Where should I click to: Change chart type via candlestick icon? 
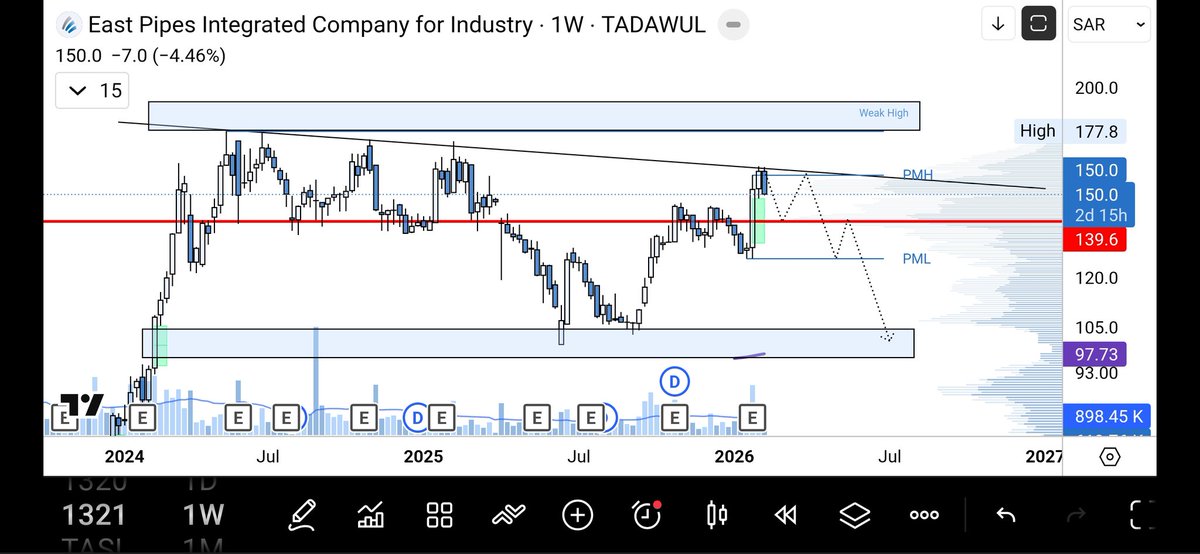coord(716,515)
